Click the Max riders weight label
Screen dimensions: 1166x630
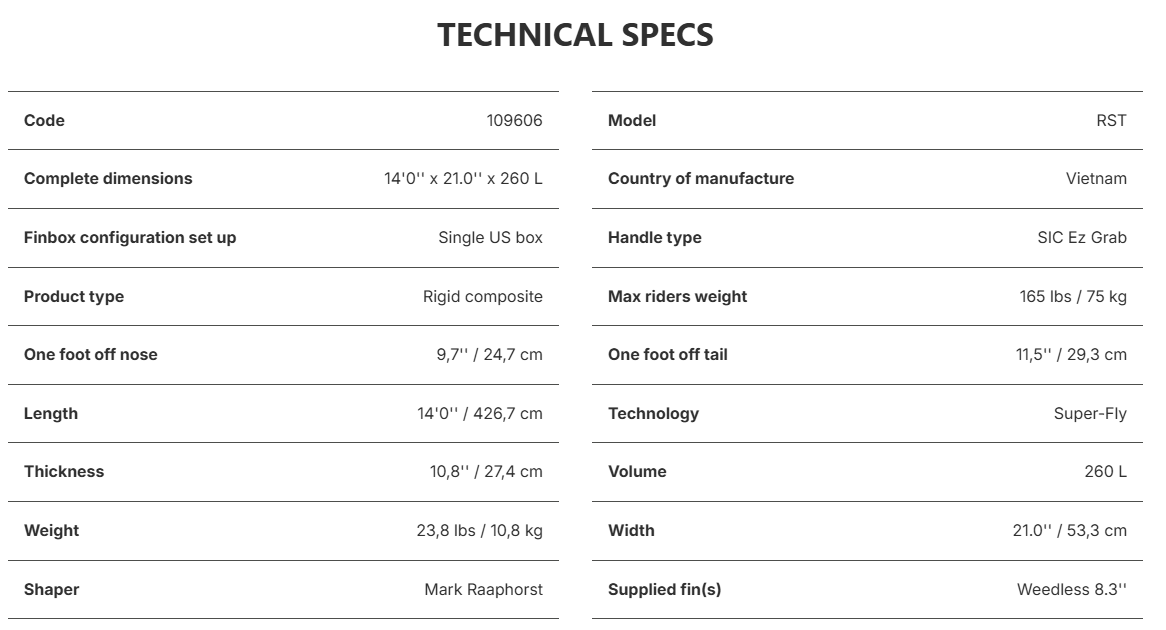point(677,296)
